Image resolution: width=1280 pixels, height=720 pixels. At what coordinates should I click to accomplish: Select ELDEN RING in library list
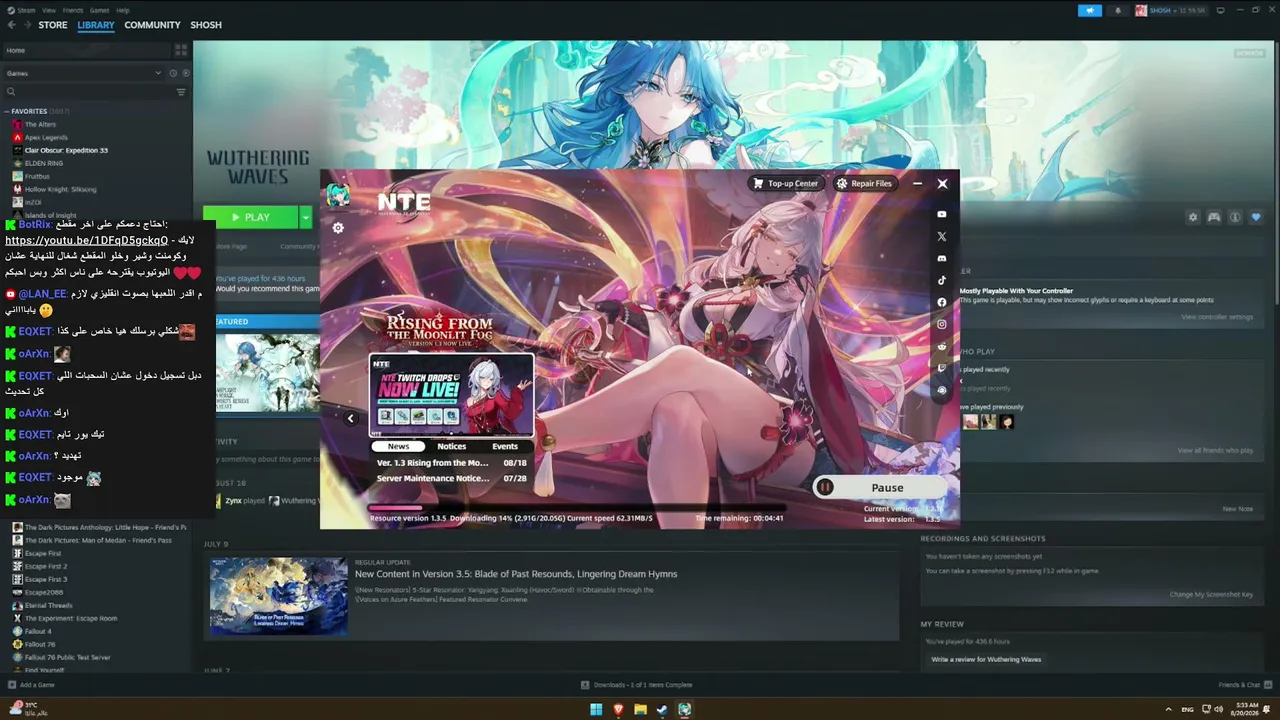pyautogui.click(x=43, y=163)
